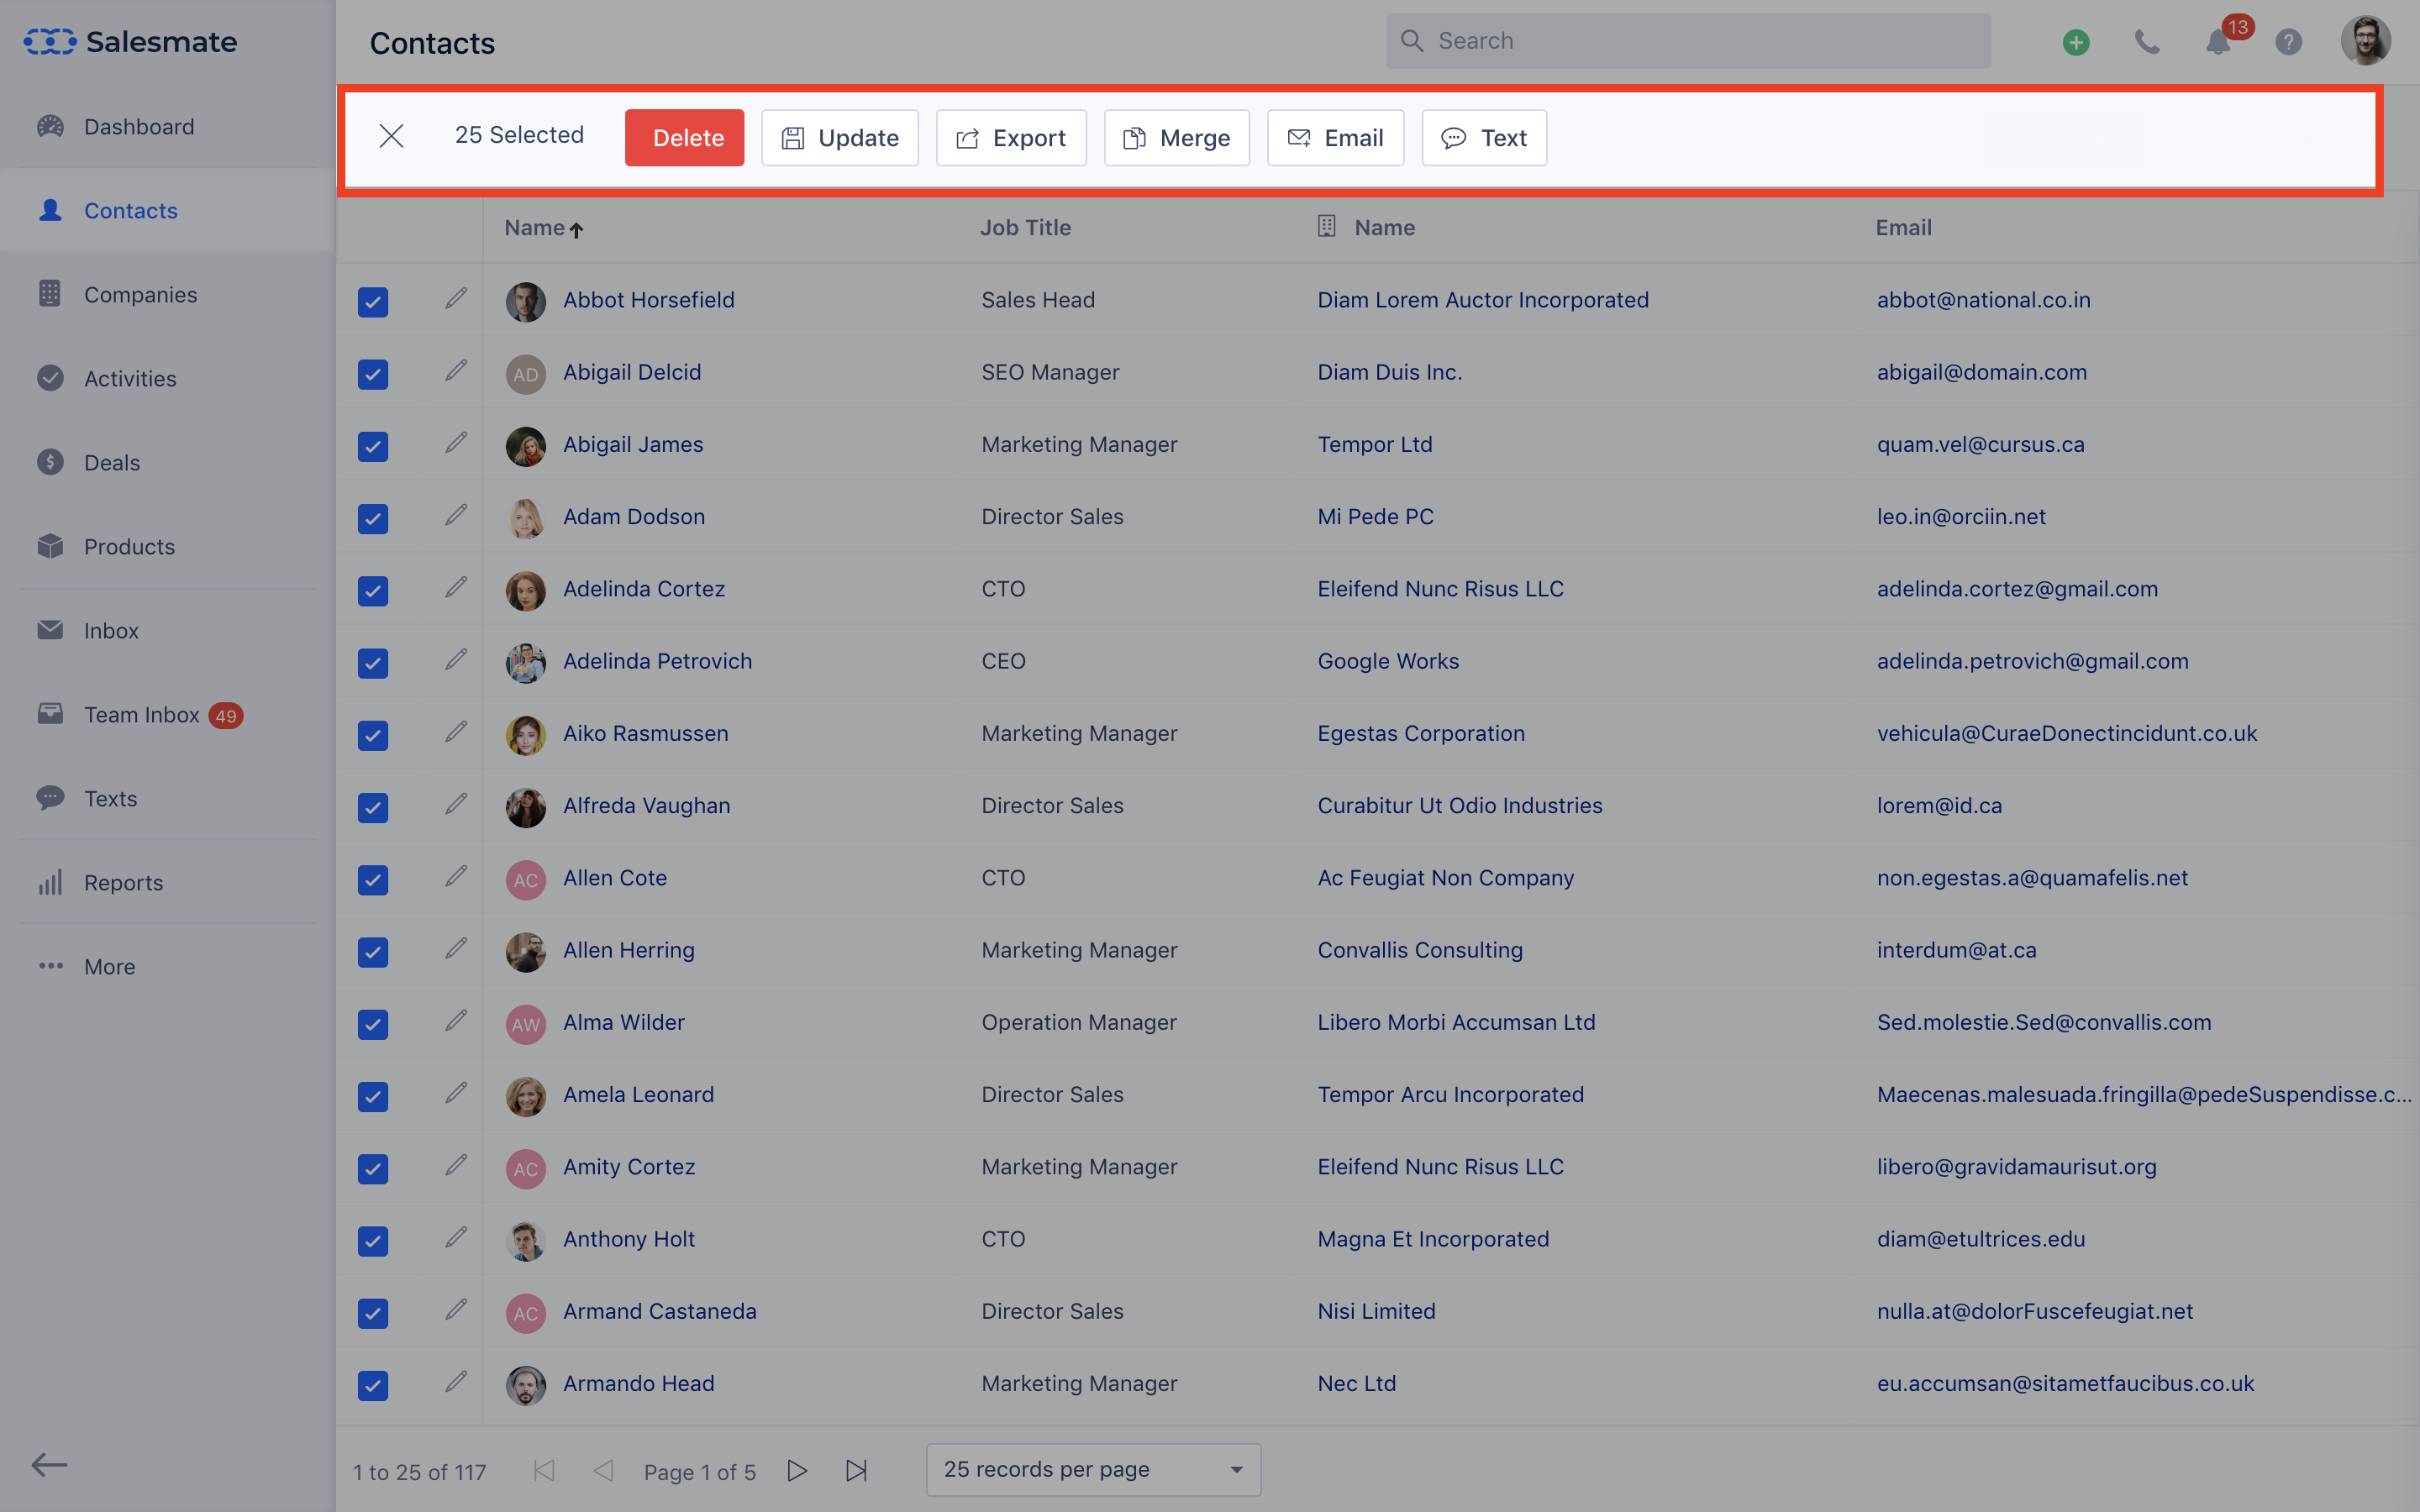Open the Google Works company link

(1388, 660)
